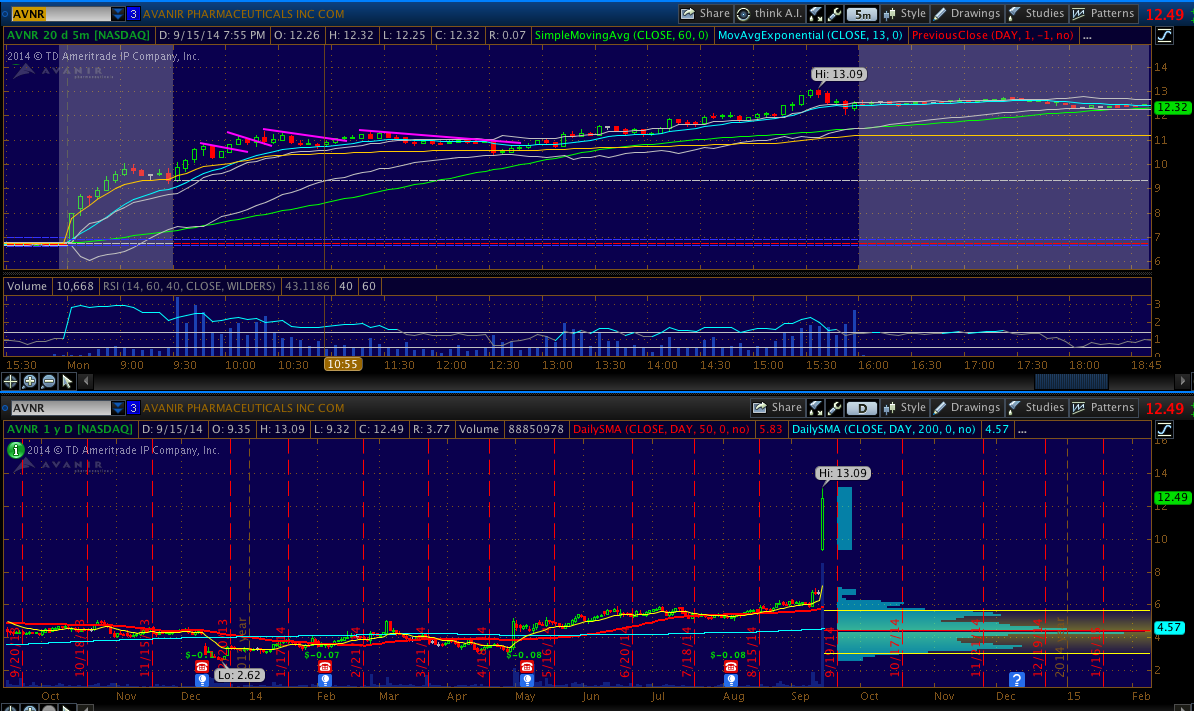Click the earnings phone icon near May
1194x711 pixels.
click(x=526, y=666)
